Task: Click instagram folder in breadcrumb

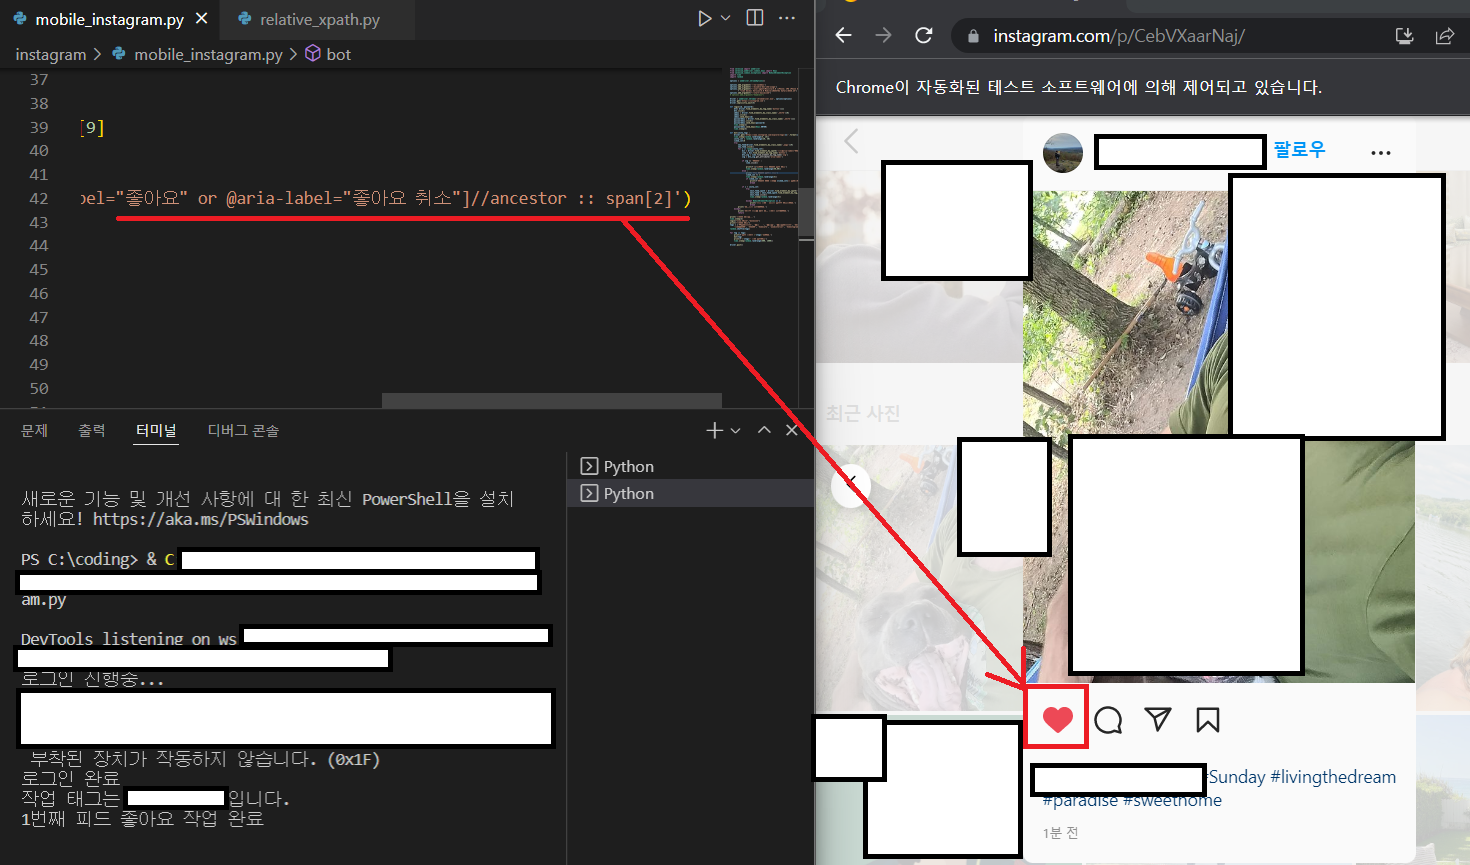Action: coord(51,54)
